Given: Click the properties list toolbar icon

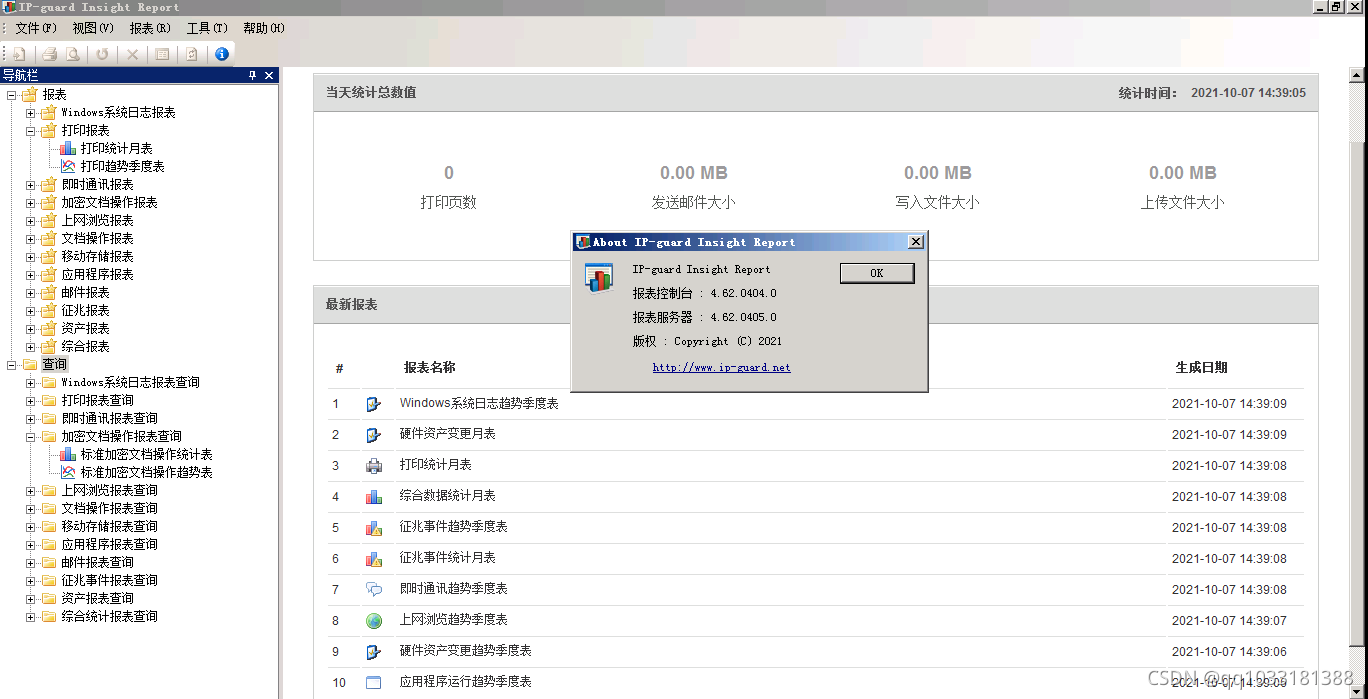Looking at the screenshot, I should point(162,54).
